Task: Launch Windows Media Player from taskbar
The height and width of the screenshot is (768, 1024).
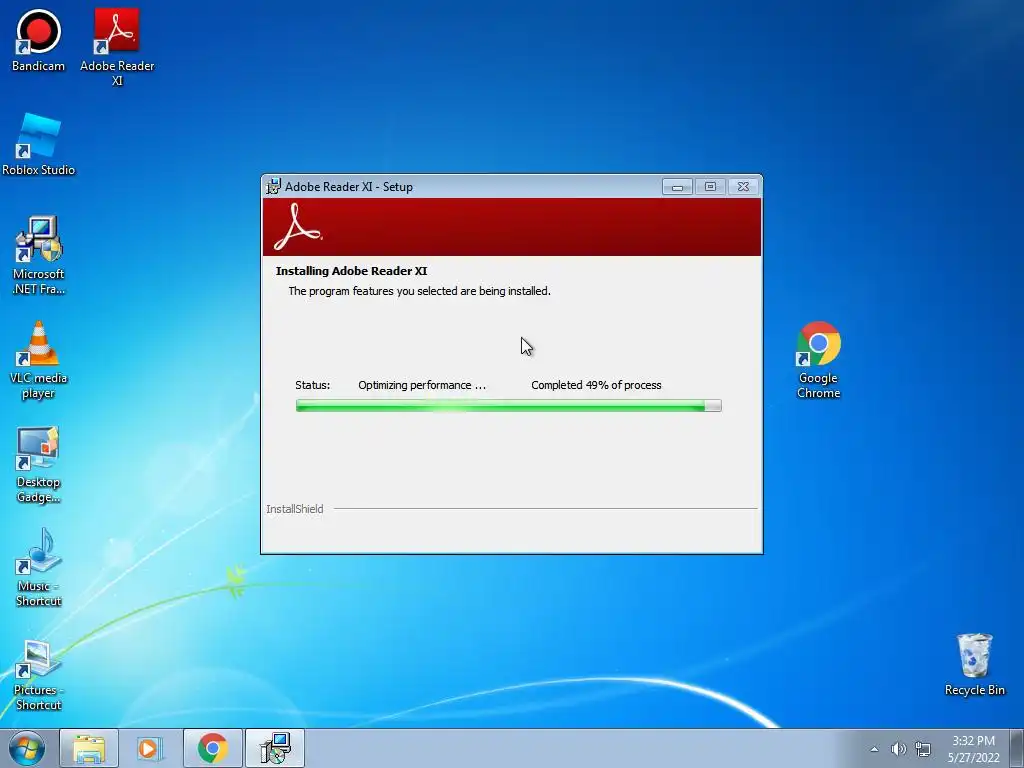Action: 150,748
